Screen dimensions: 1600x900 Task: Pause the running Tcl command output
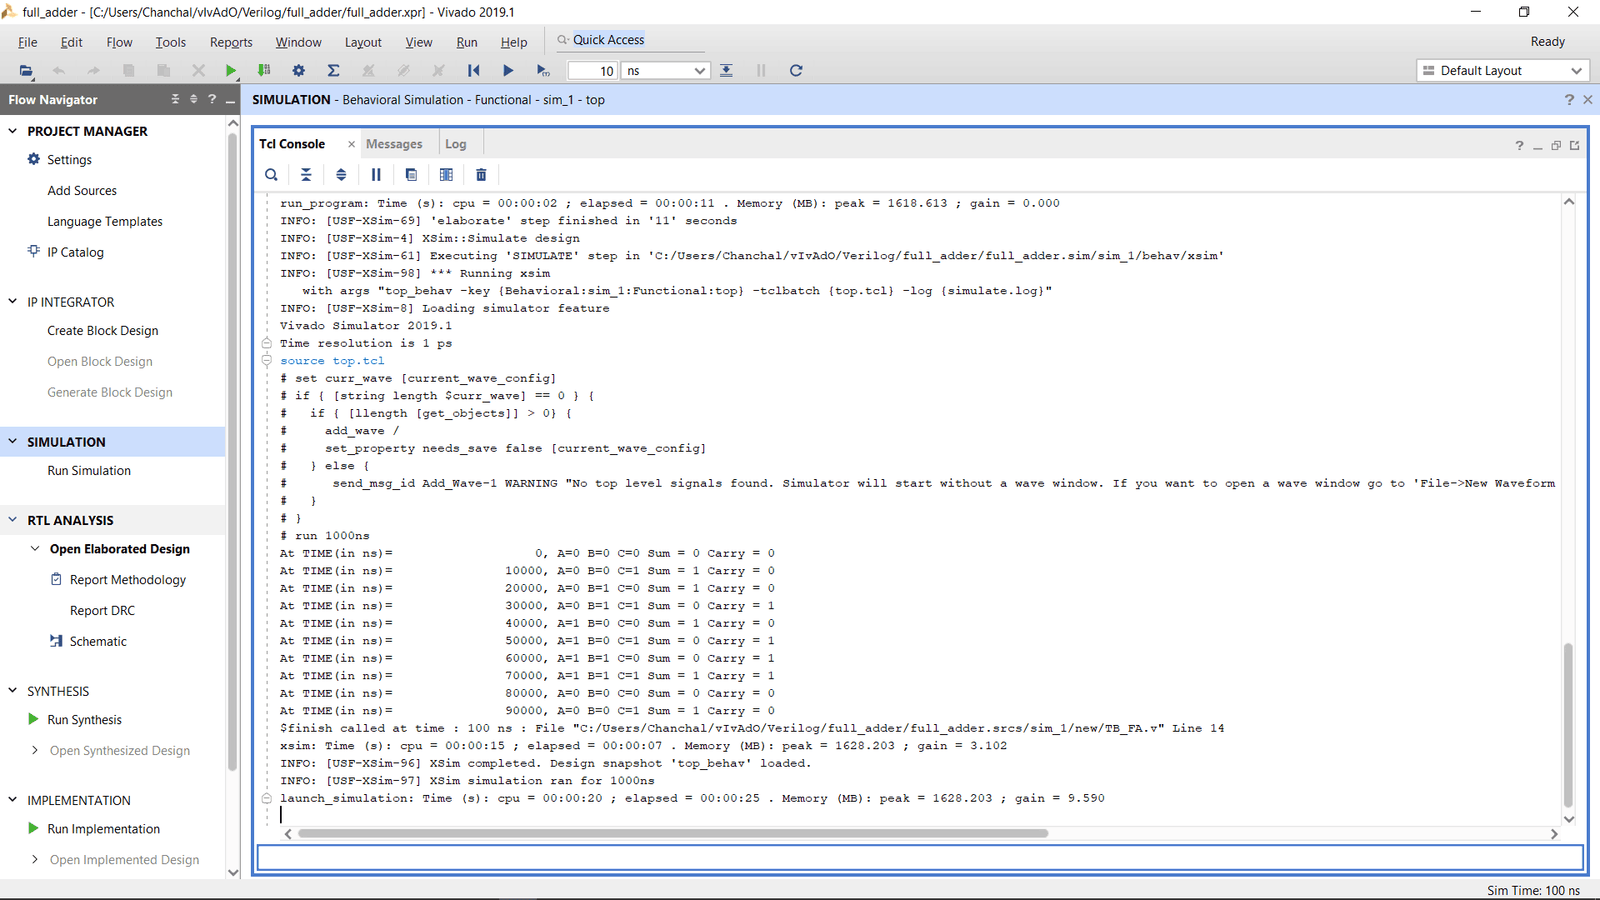[376, 174]
